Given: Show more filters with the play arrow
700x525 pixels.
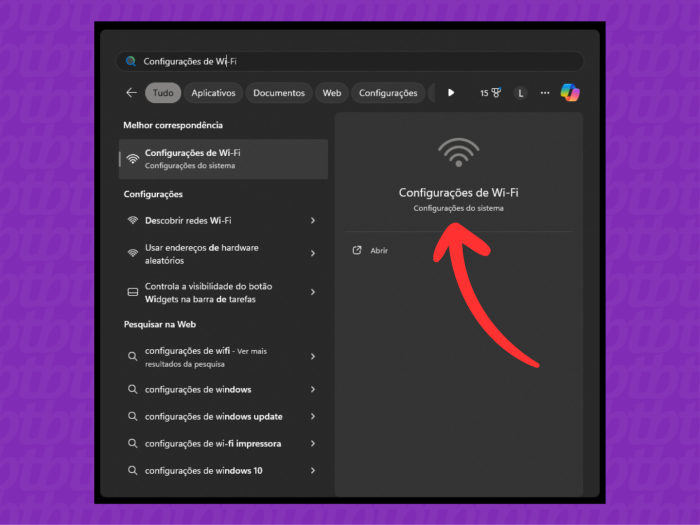Looking at the screenshot, I should pyautogui.click(x=451, y=93).
